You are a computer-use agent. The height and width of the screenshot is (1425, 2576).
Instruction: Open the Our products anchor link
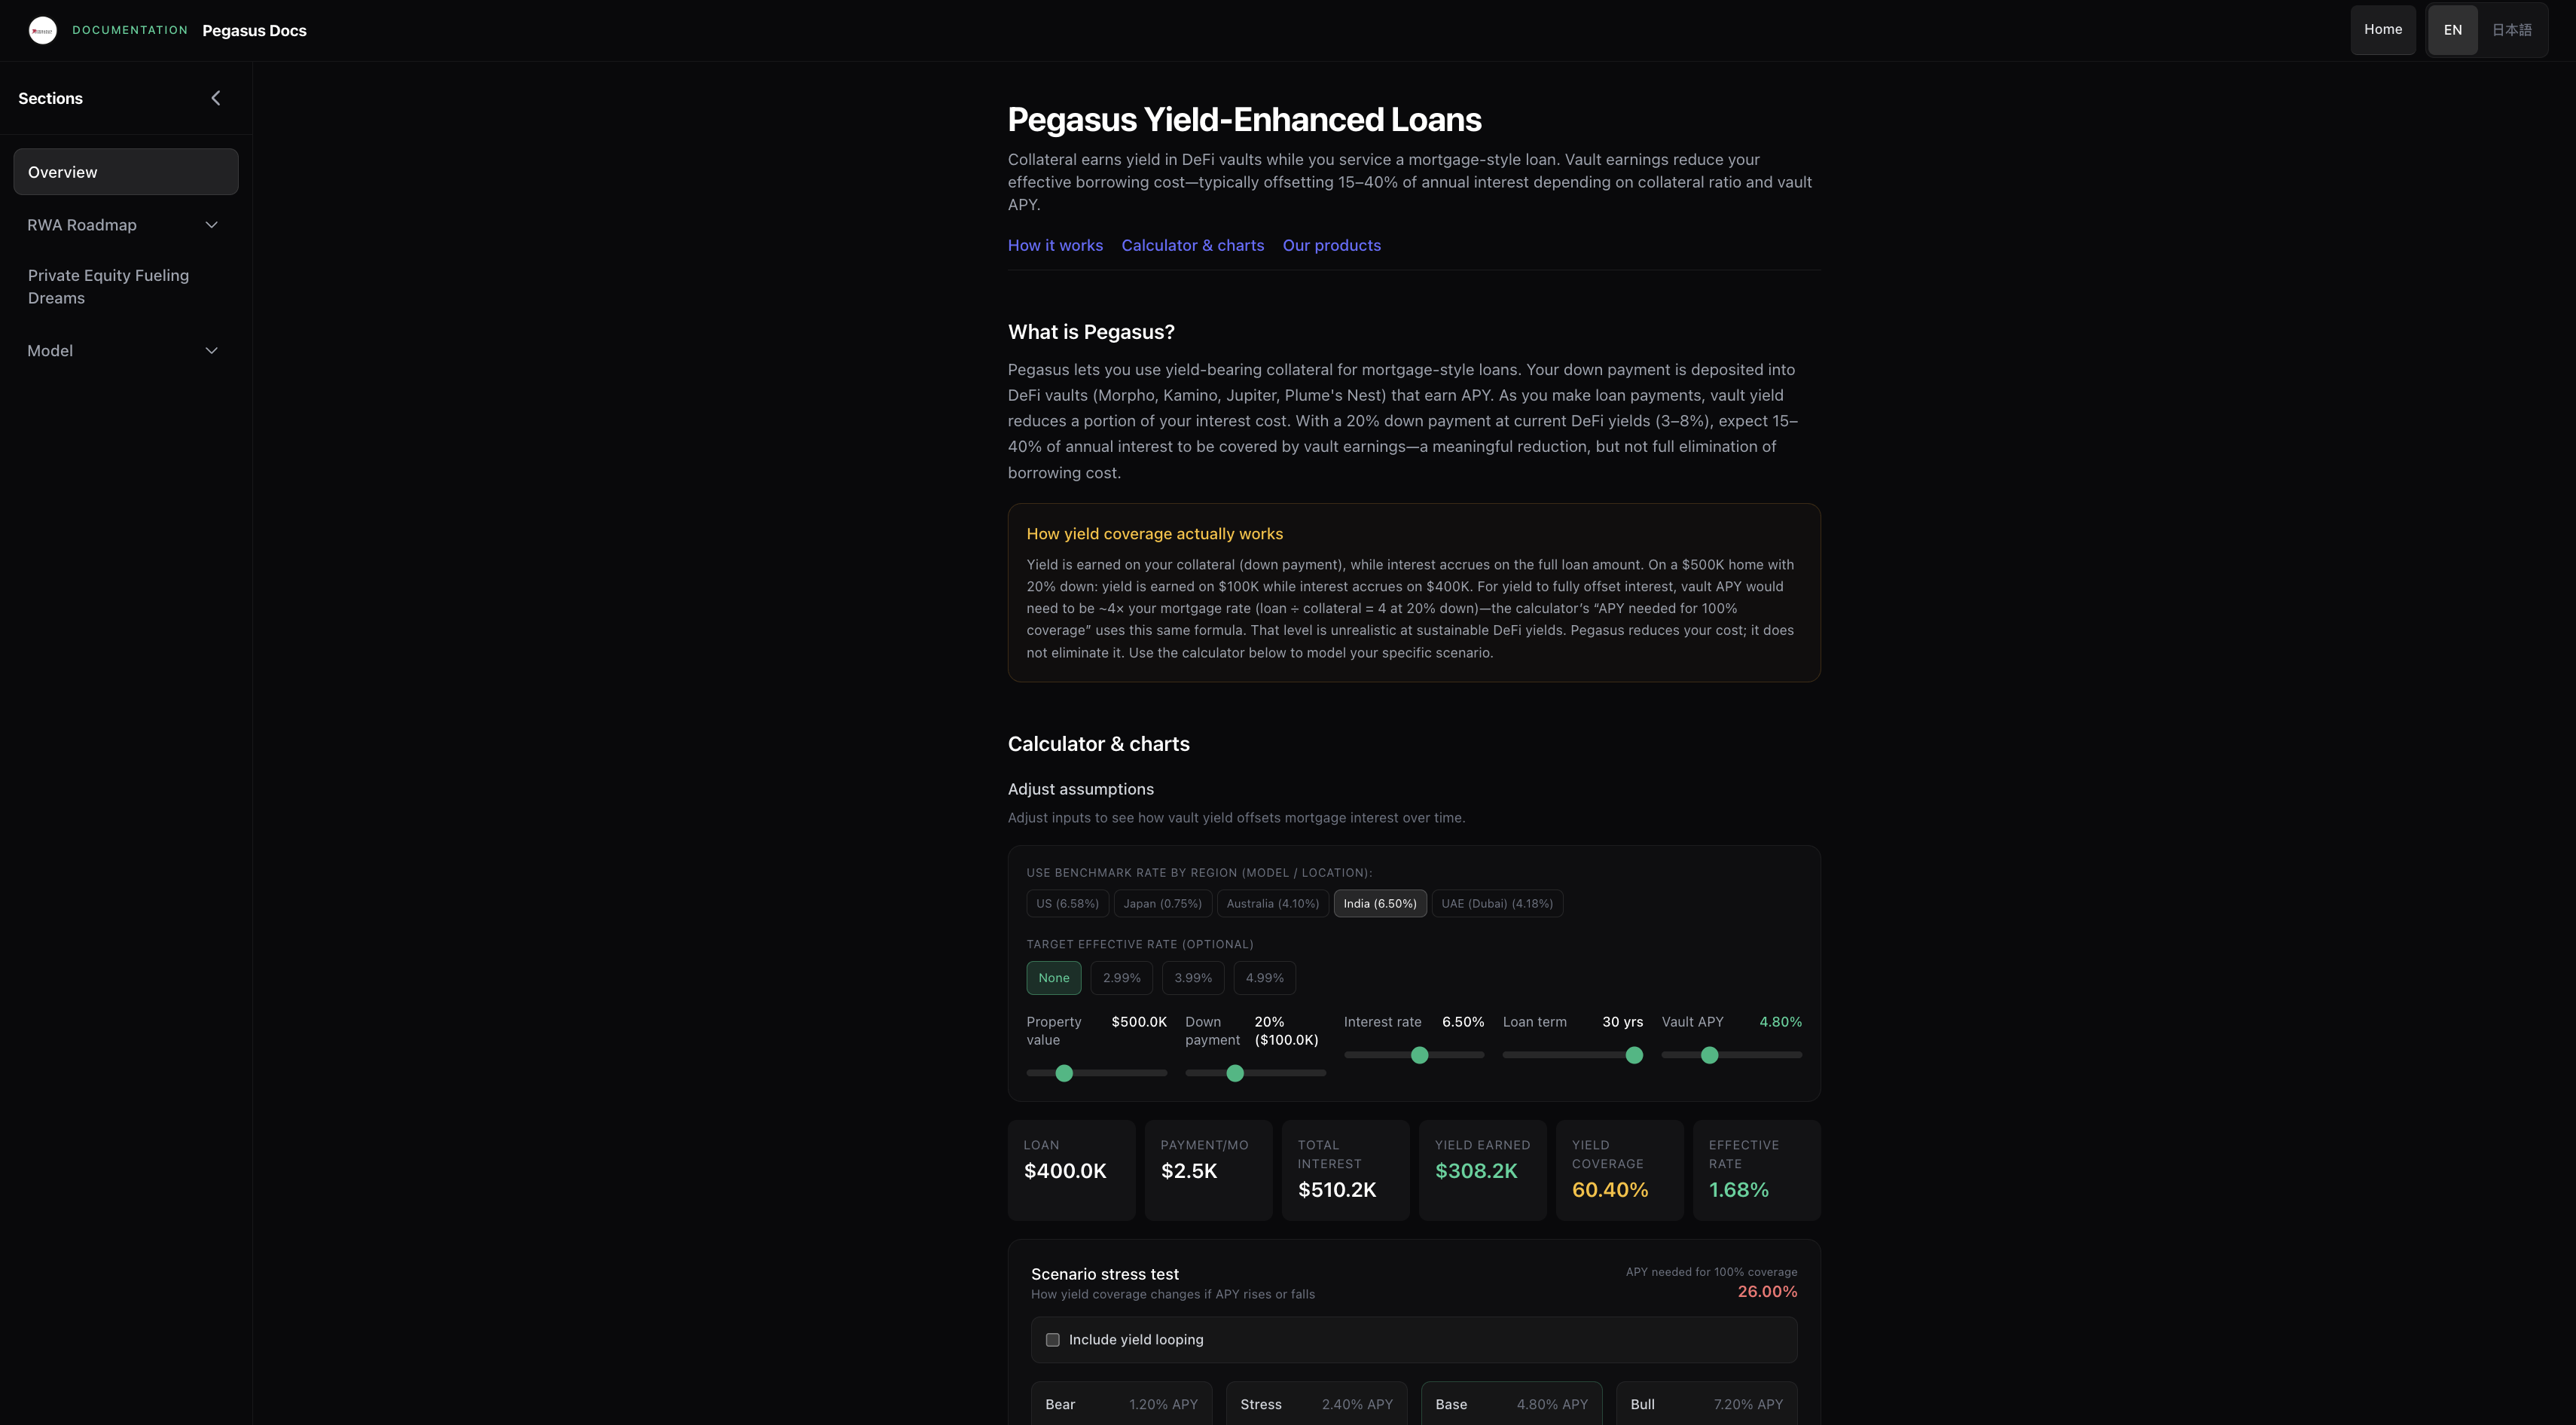tap(1331, 246)
